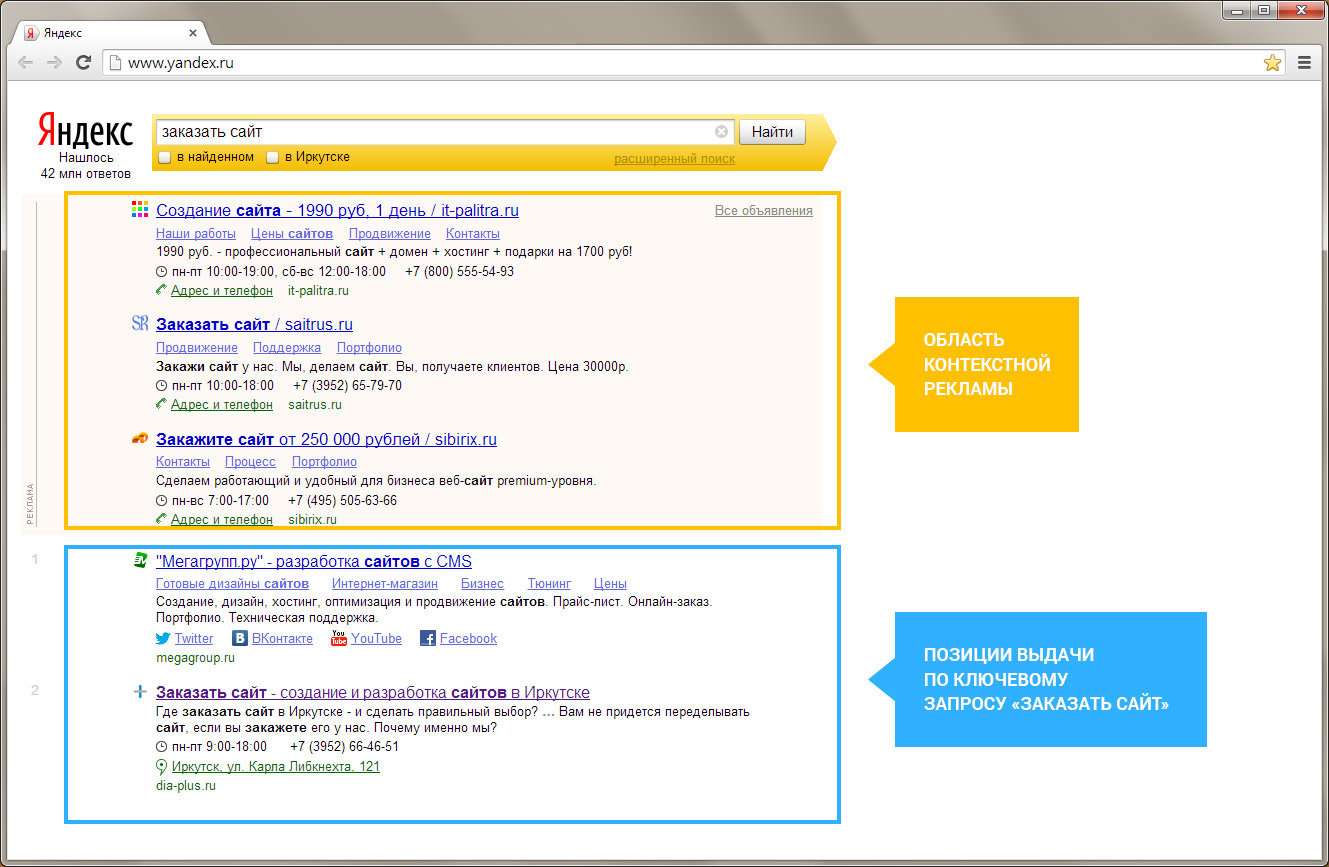The width and height of the screenshot is (1329, 867).
Task: Click the browser forward arrow
Action: pyautogui.click(x=54, y=62)
